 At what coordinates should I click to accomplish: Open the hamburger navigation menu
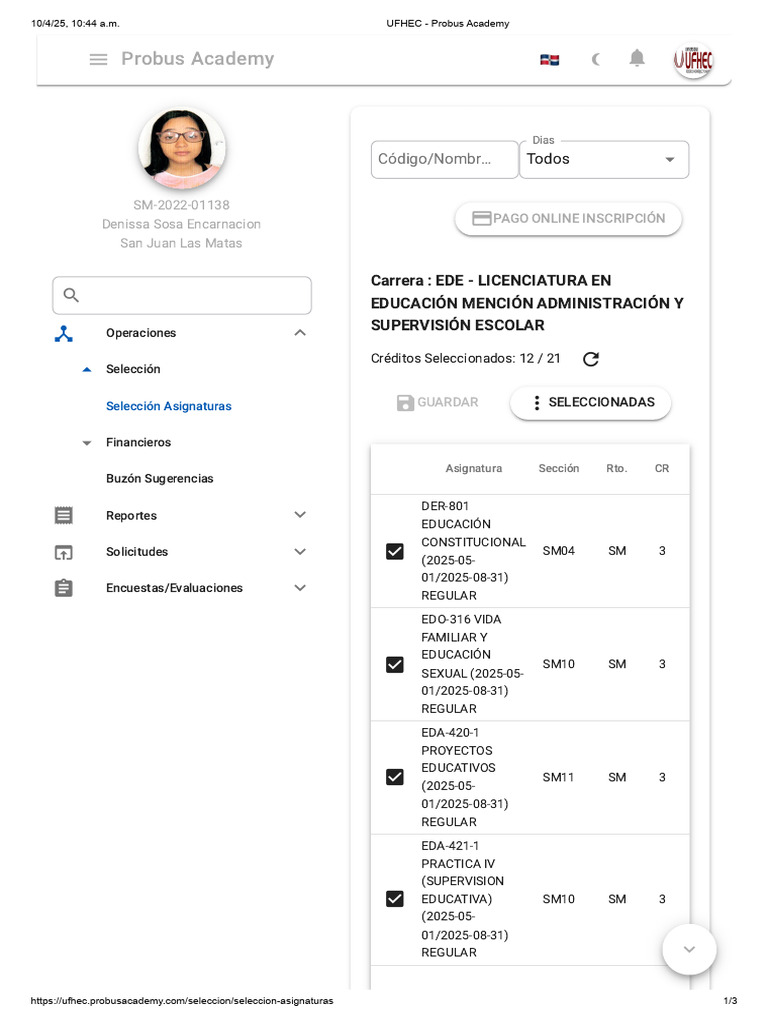coord(98,59)
